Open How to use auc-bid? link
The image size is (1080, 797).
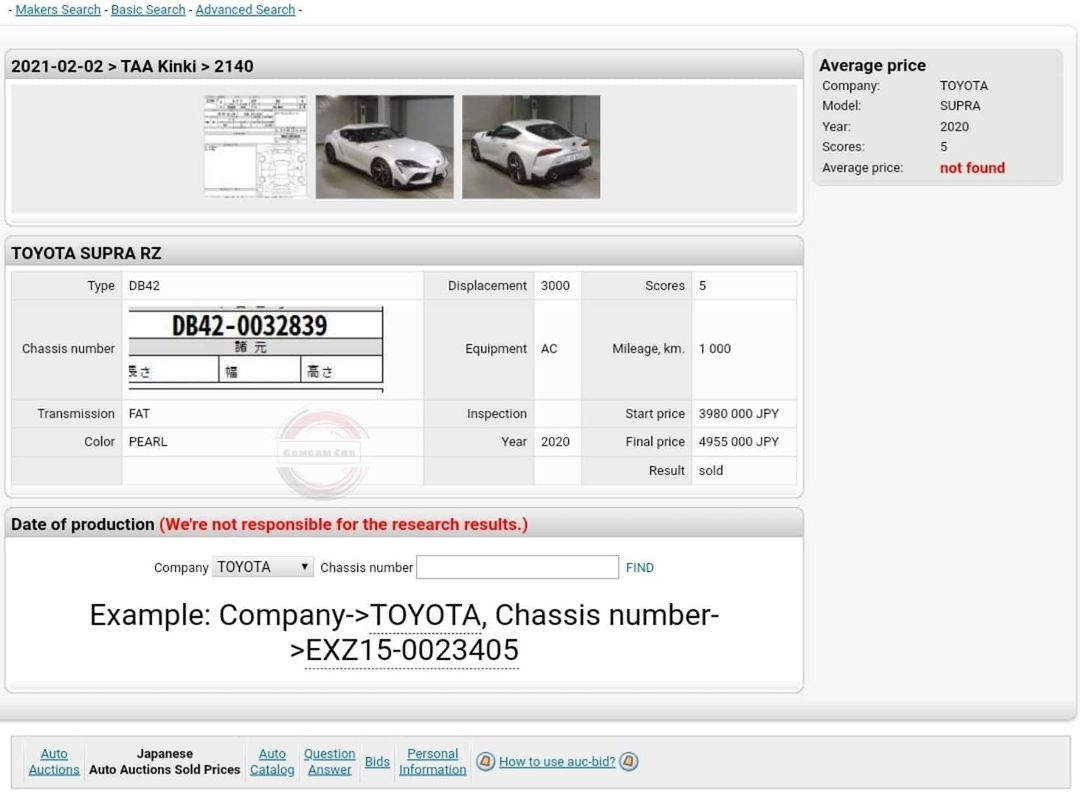pyautogui.click(x=557, y=762)
